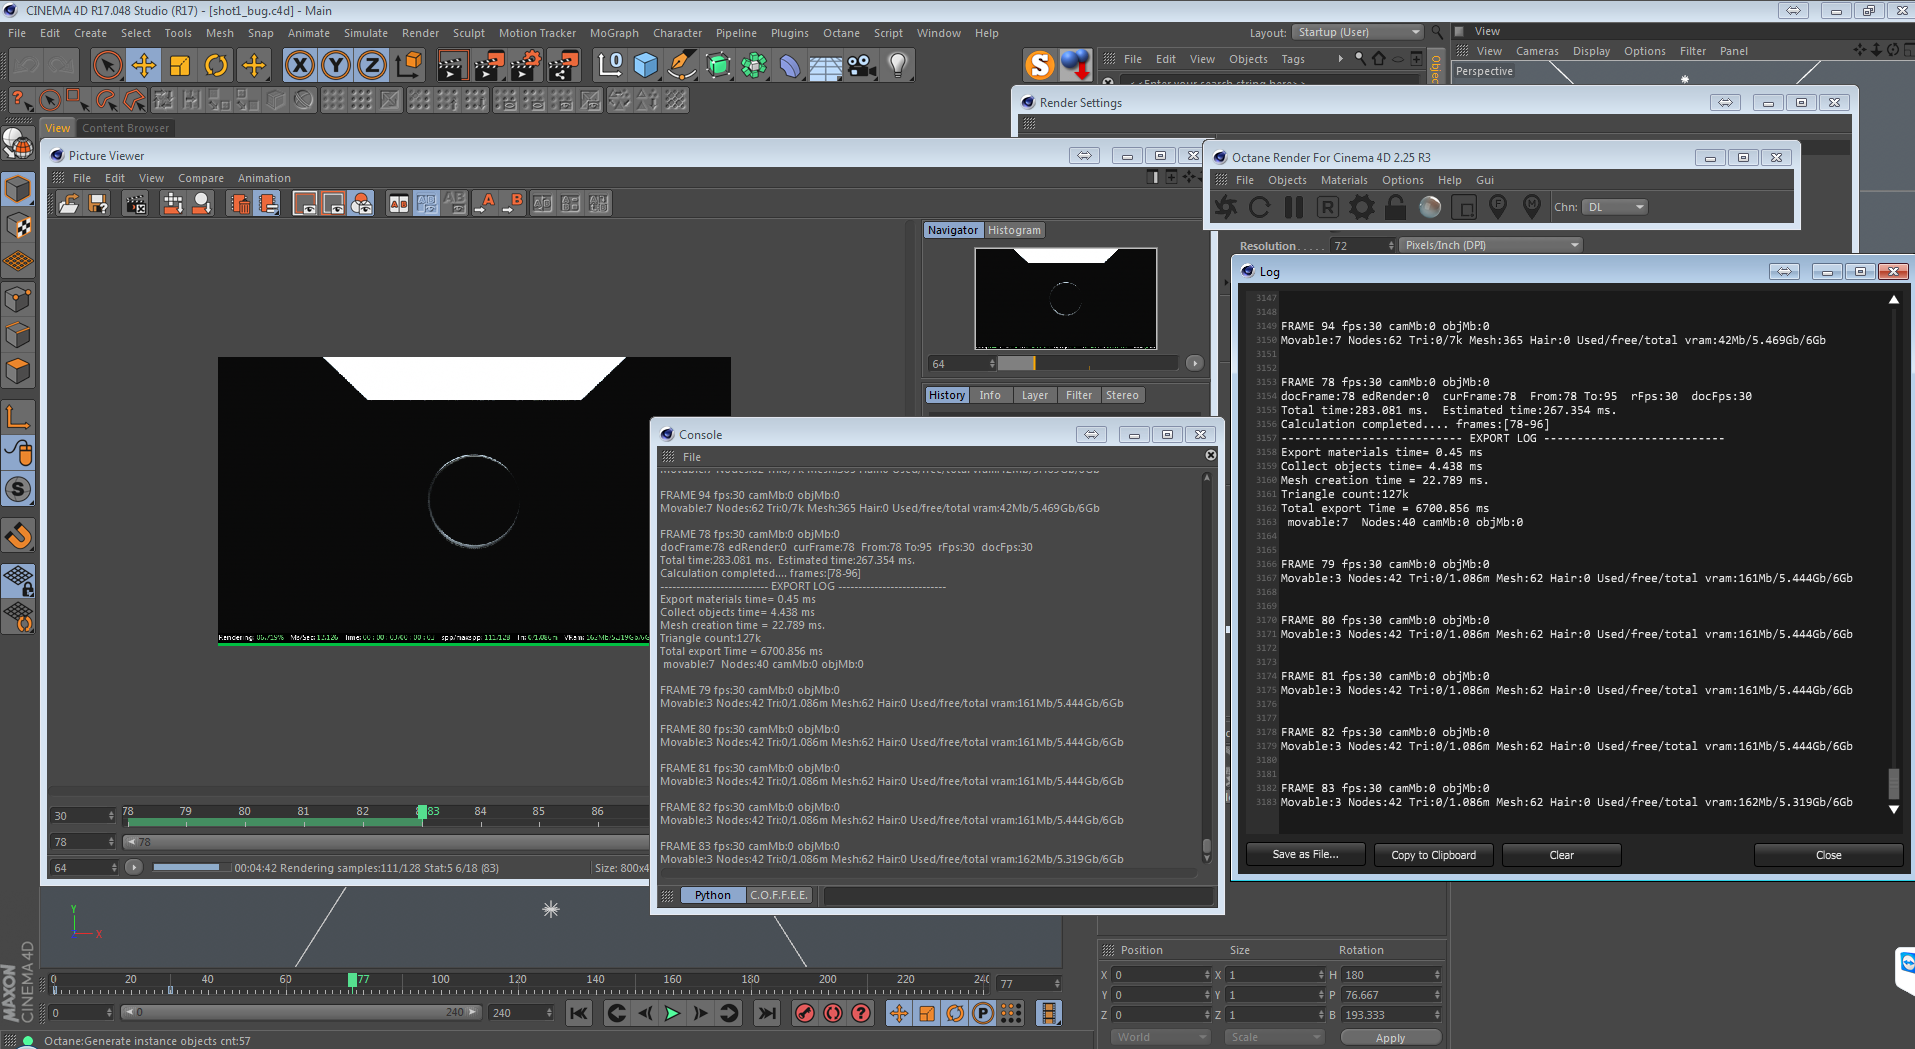The image size is (1915, 1049).
Task: Open Materials menu in Octane window
Action: point(1344,180)
